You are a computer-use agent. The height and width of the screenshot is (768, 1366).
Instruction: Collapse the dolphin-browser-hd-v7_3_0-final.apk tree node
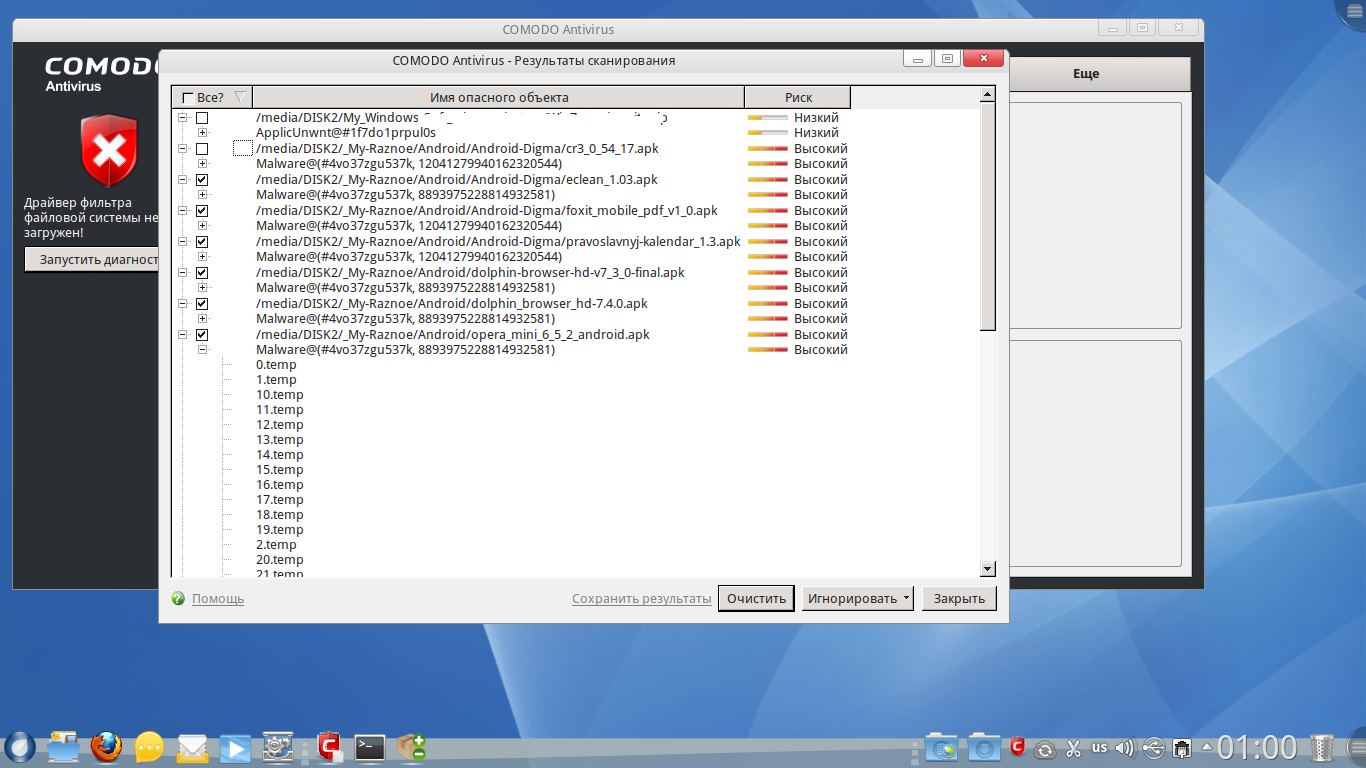point(182,273)
